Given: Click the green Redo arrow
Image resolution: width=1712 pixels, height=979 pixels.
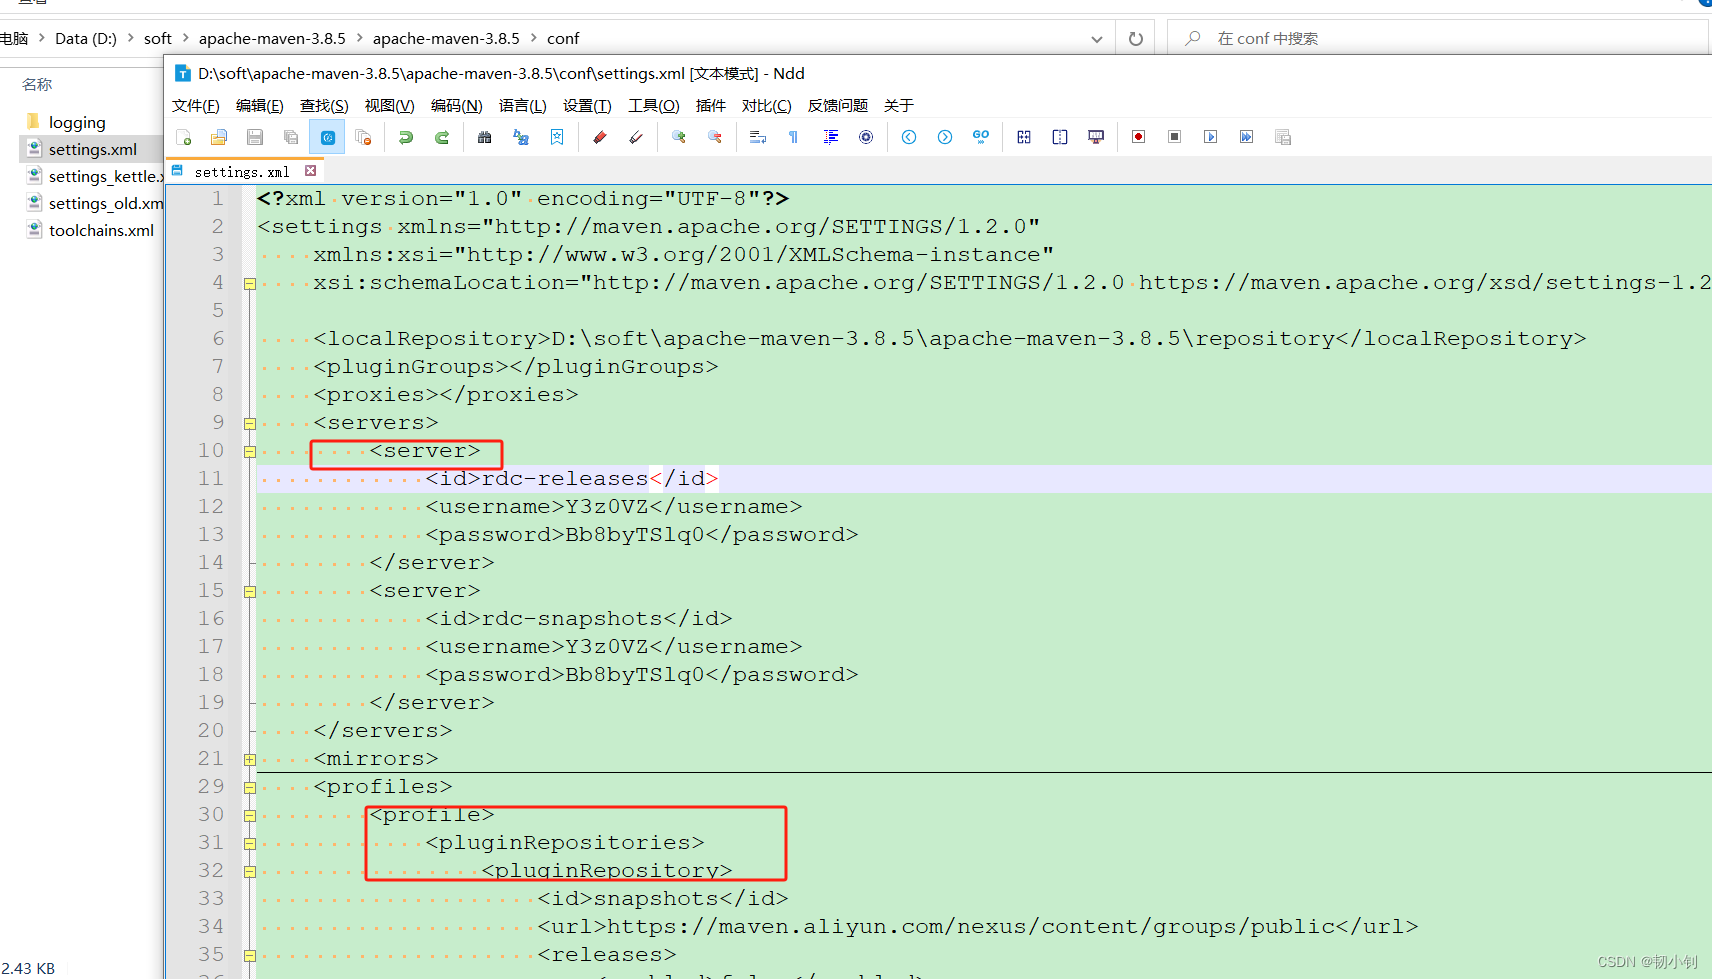Looking at the screenshot, I should point(441,137).
